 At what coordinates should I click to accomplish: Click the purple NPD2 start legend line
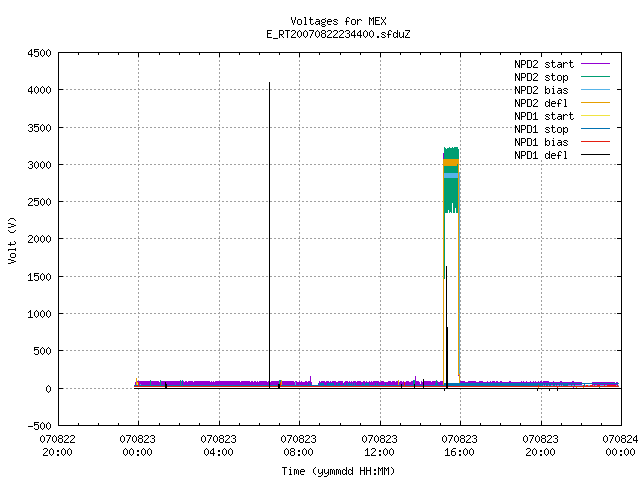[595, 64]
